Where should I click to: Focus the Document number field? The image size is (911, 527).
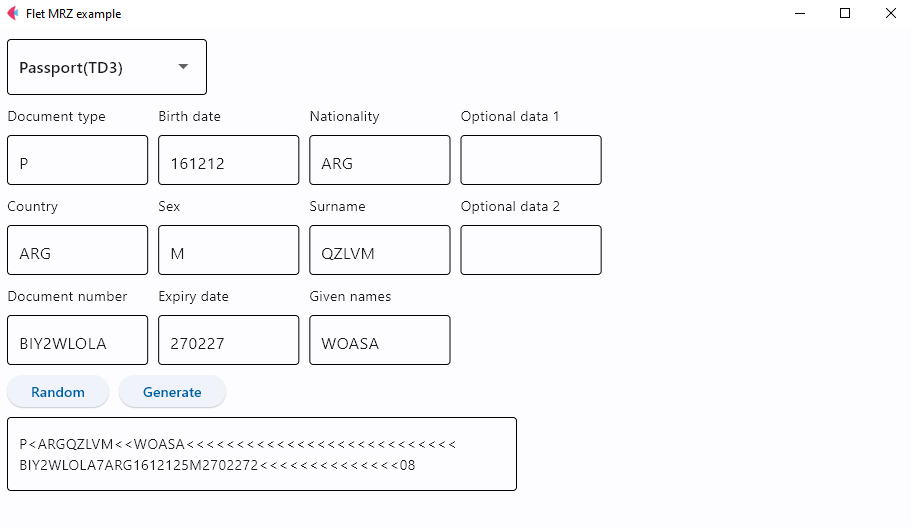click(77, 340)
